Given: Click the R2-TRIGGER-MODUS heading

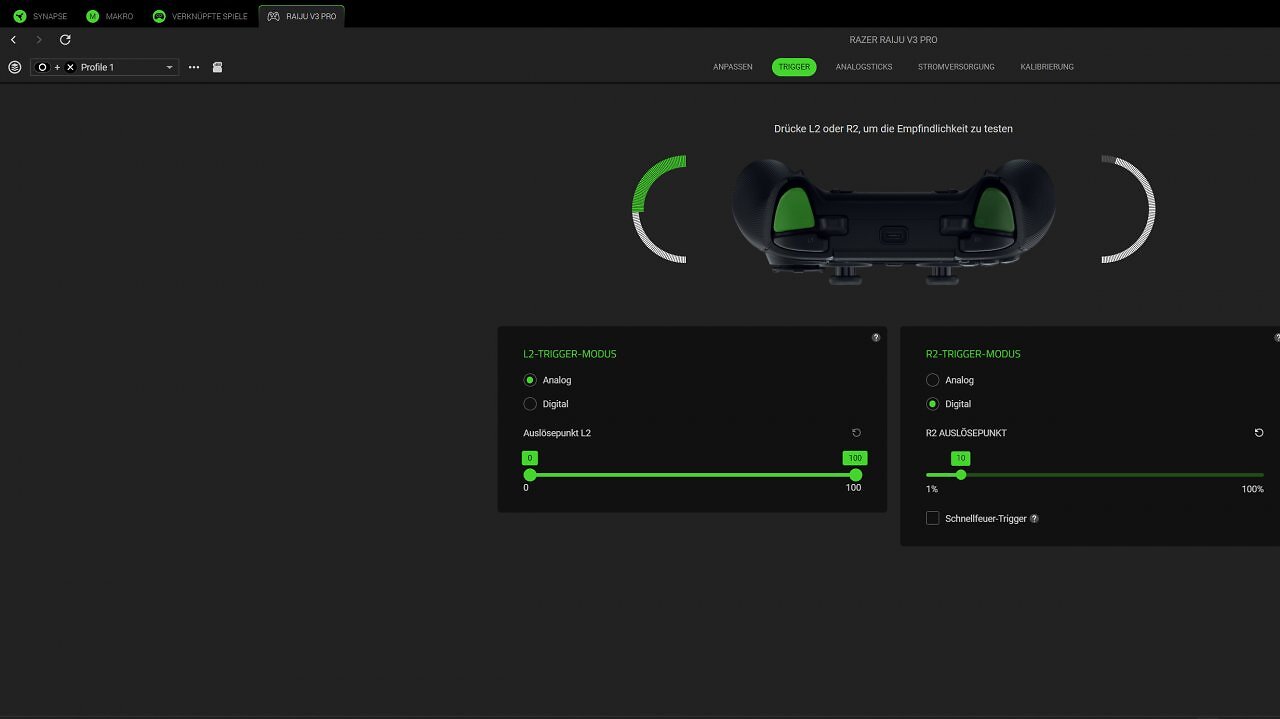Looking at the screenshot, I should (973, 354).
